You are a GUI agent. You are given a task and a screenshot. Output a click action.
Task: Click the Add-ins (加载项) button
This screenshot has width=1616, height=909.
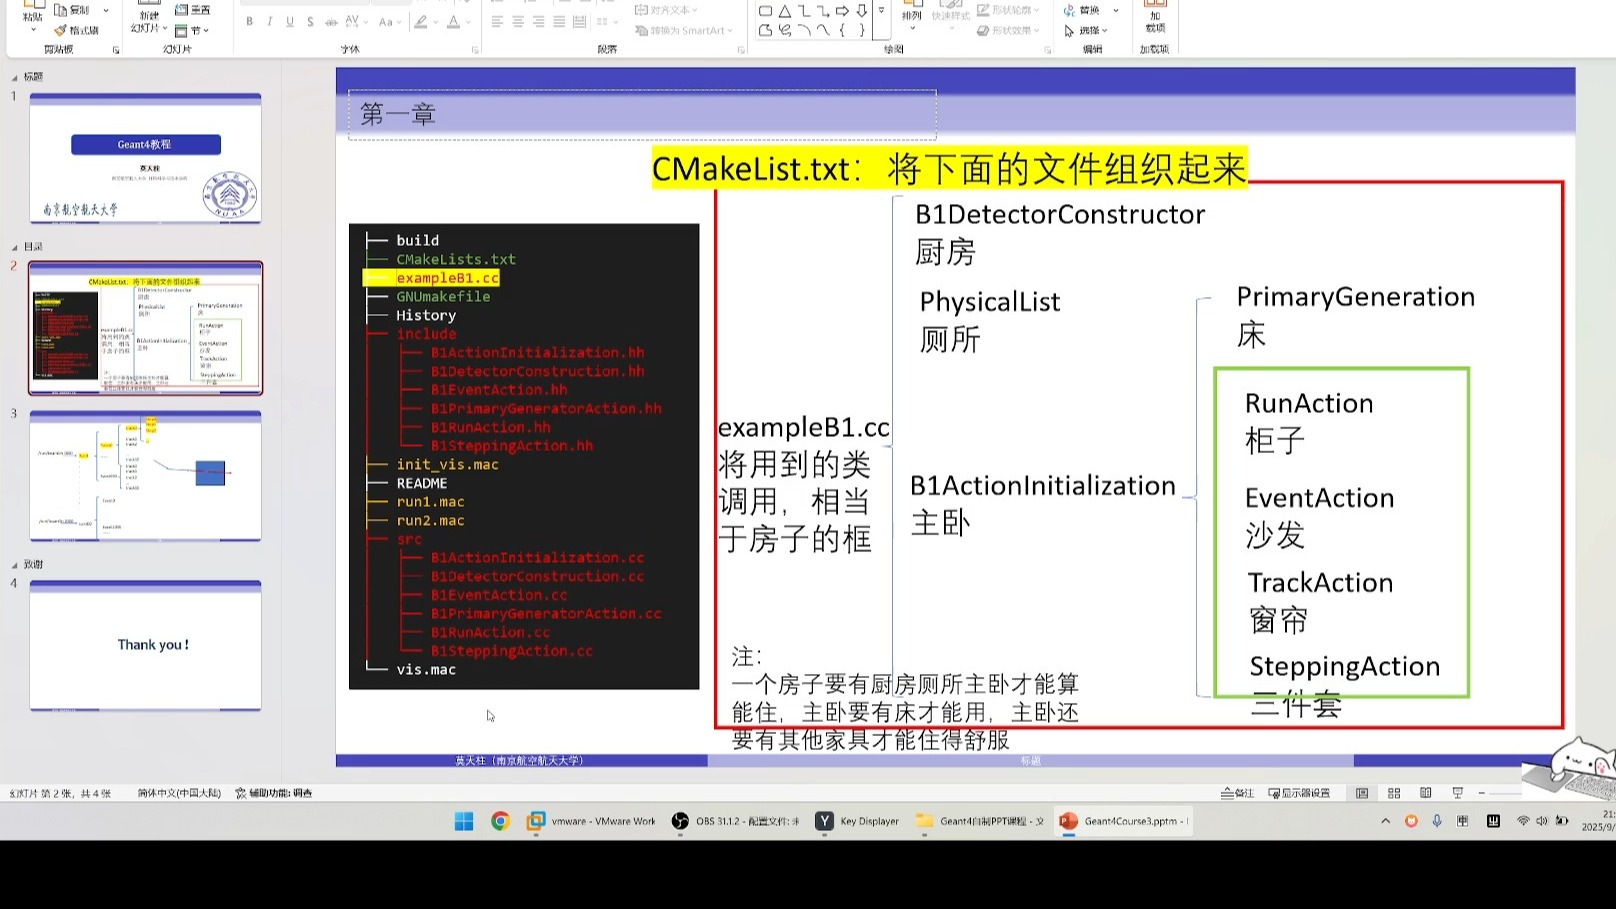(x=1155, y=18)
